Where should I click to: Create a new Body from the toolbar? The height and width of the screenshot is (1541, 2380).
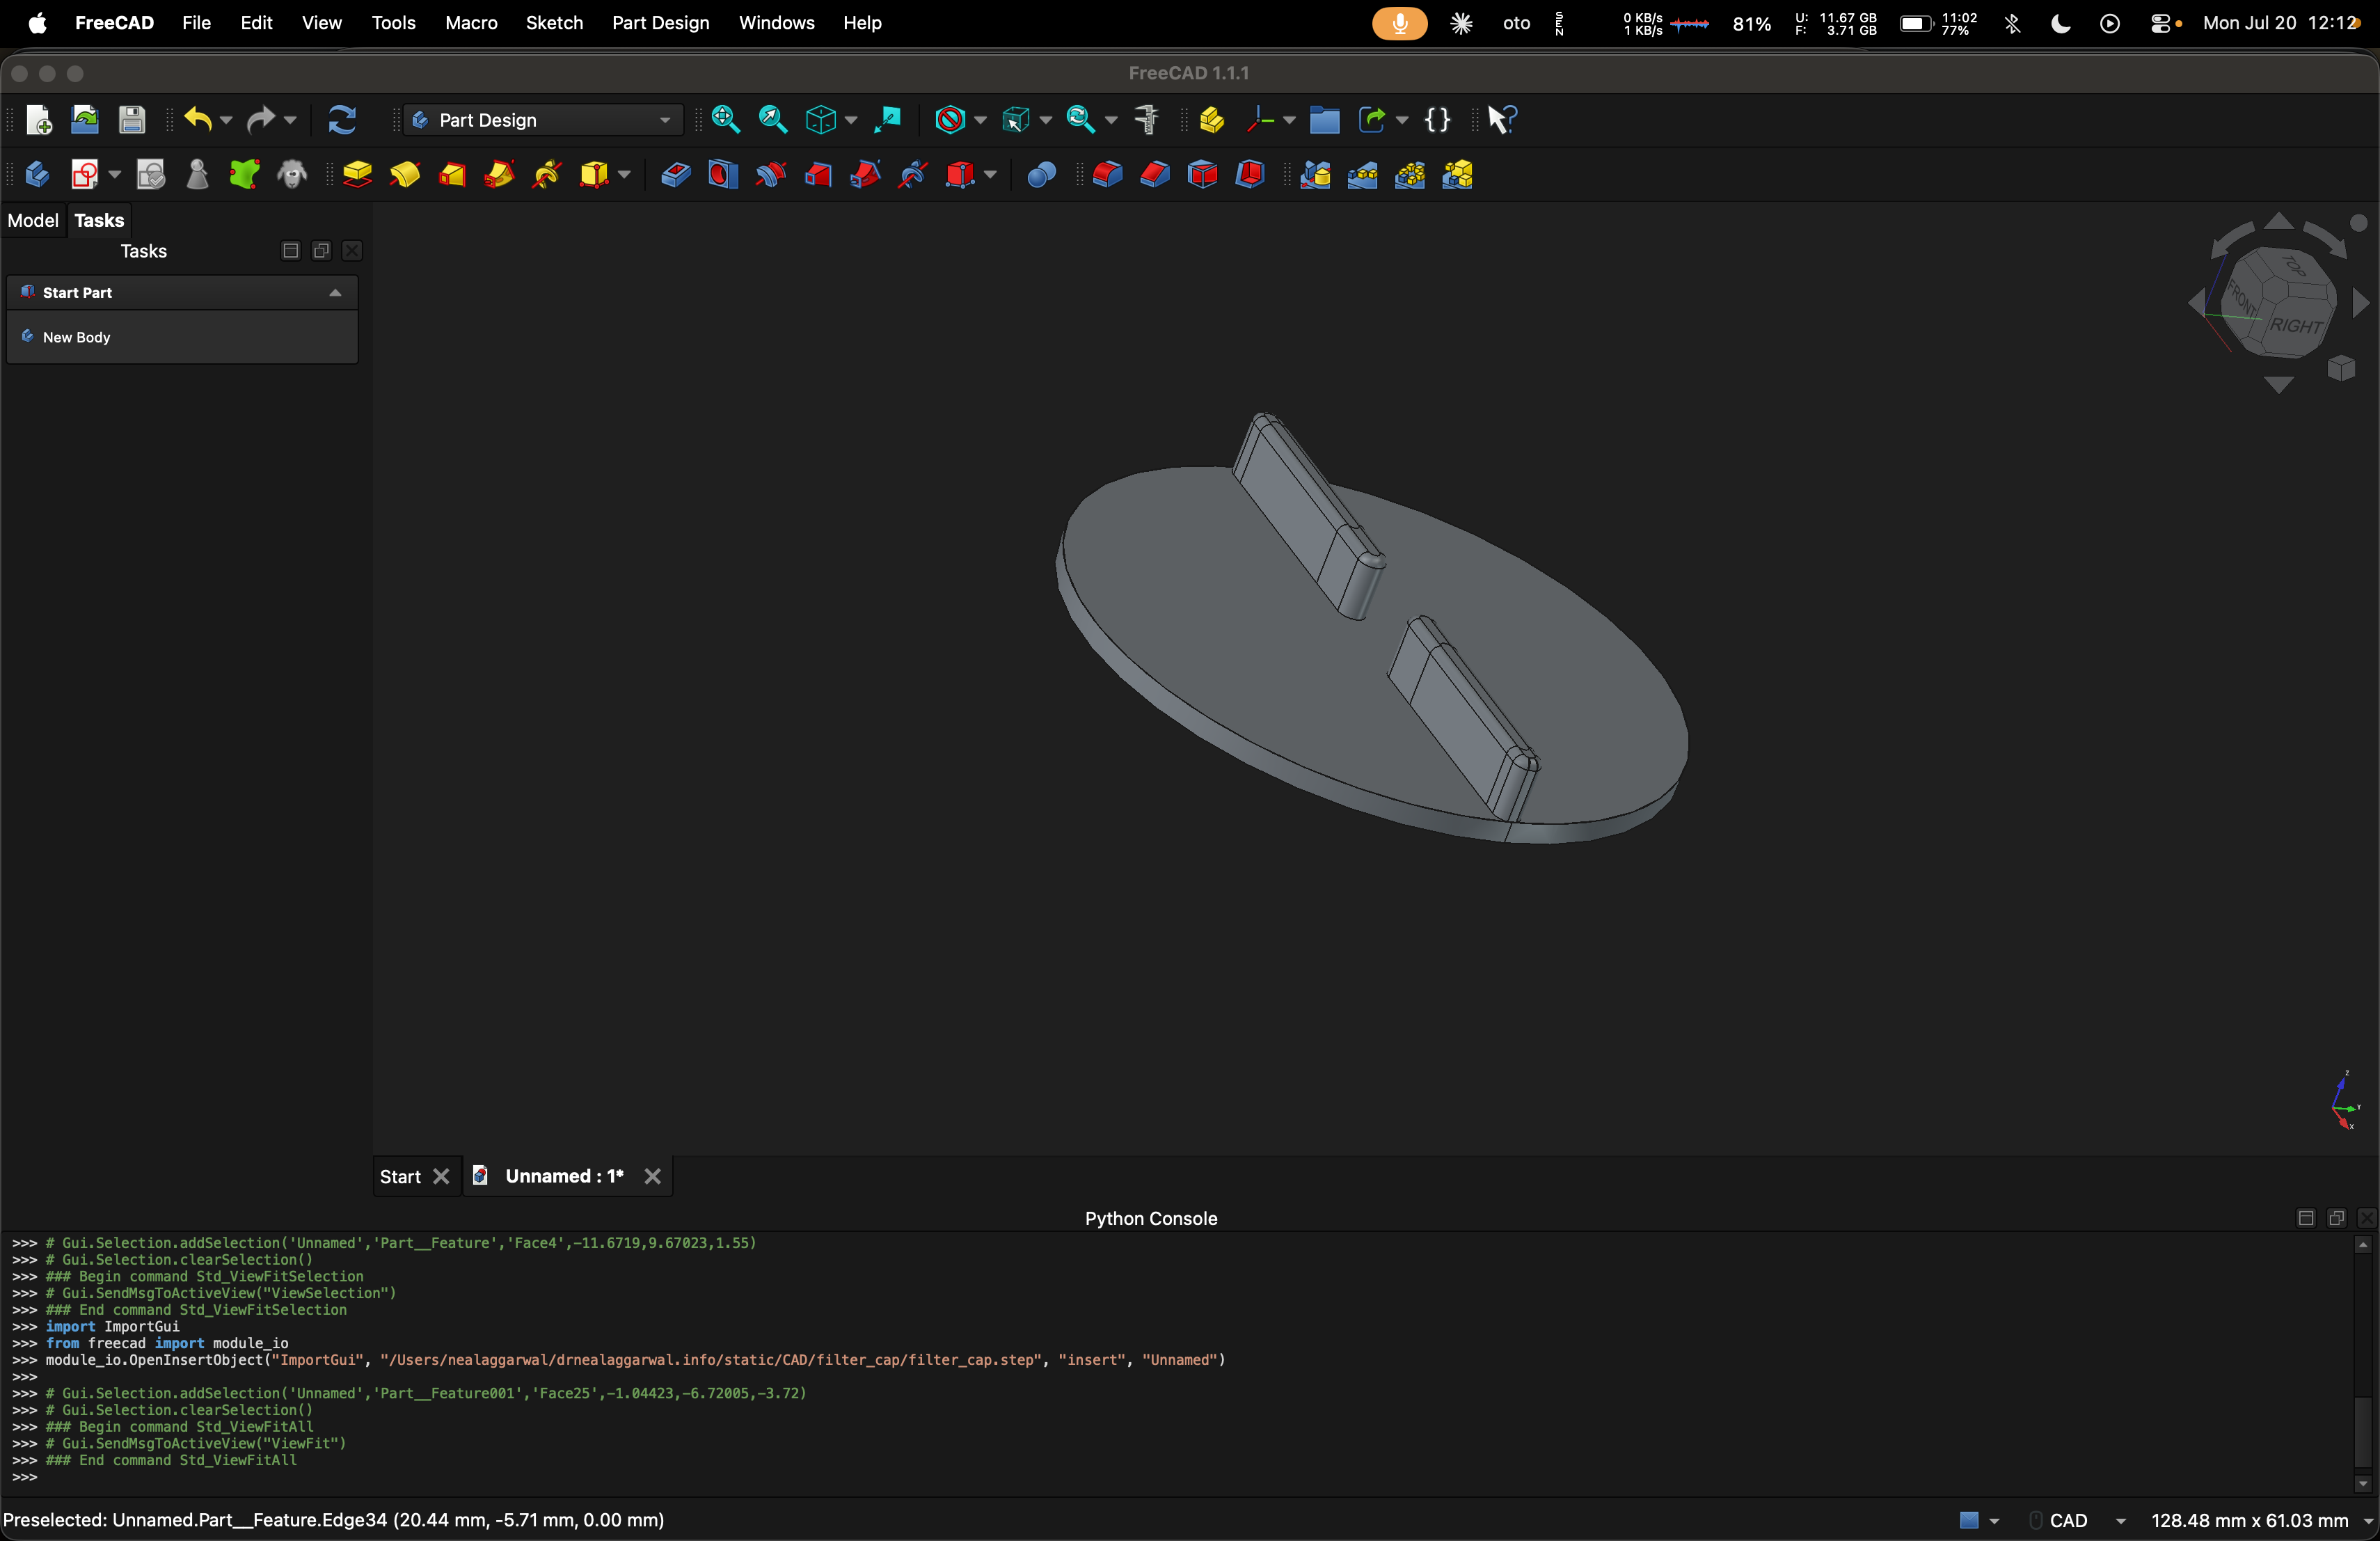click(x=38, y=175)
